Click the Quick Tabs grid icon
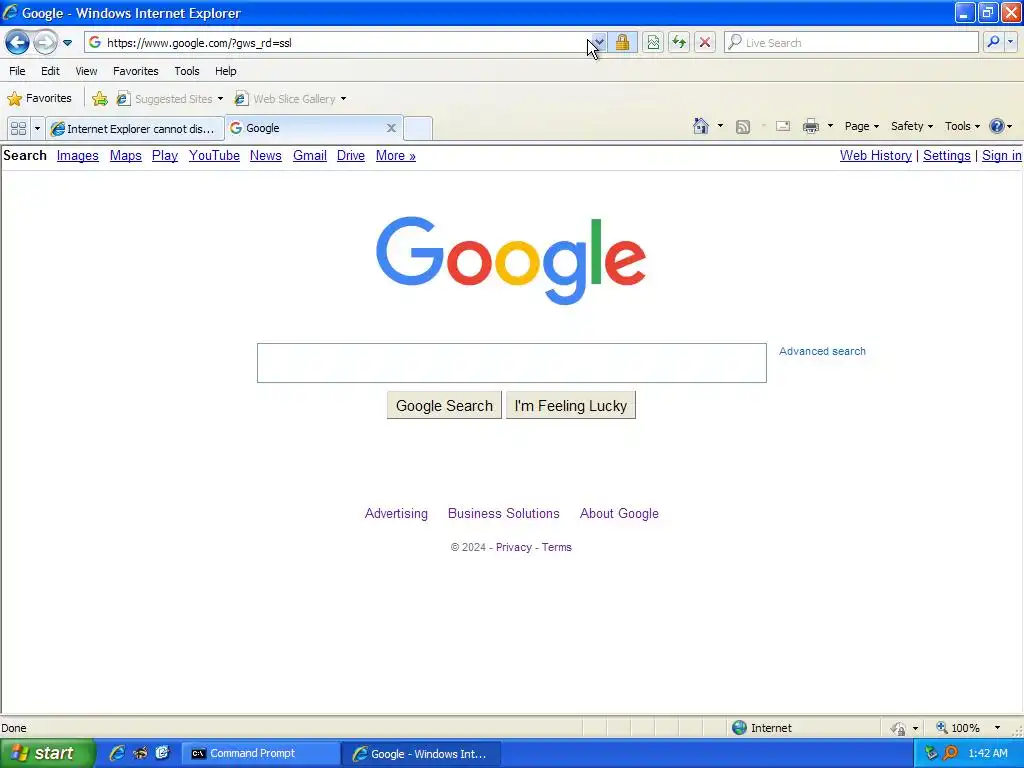 tap(18, 129)
